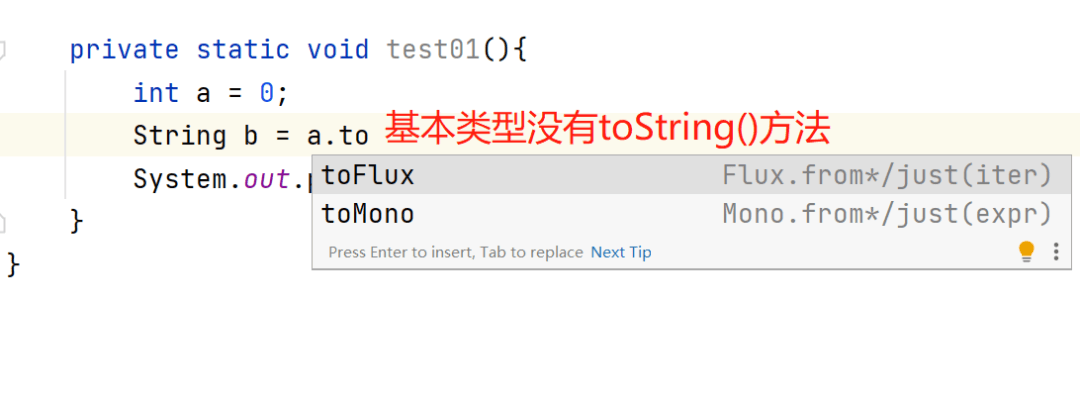1080x403 pixels.
Task: Click fold end marker beside method's closing brace
Action: (2, 222)
